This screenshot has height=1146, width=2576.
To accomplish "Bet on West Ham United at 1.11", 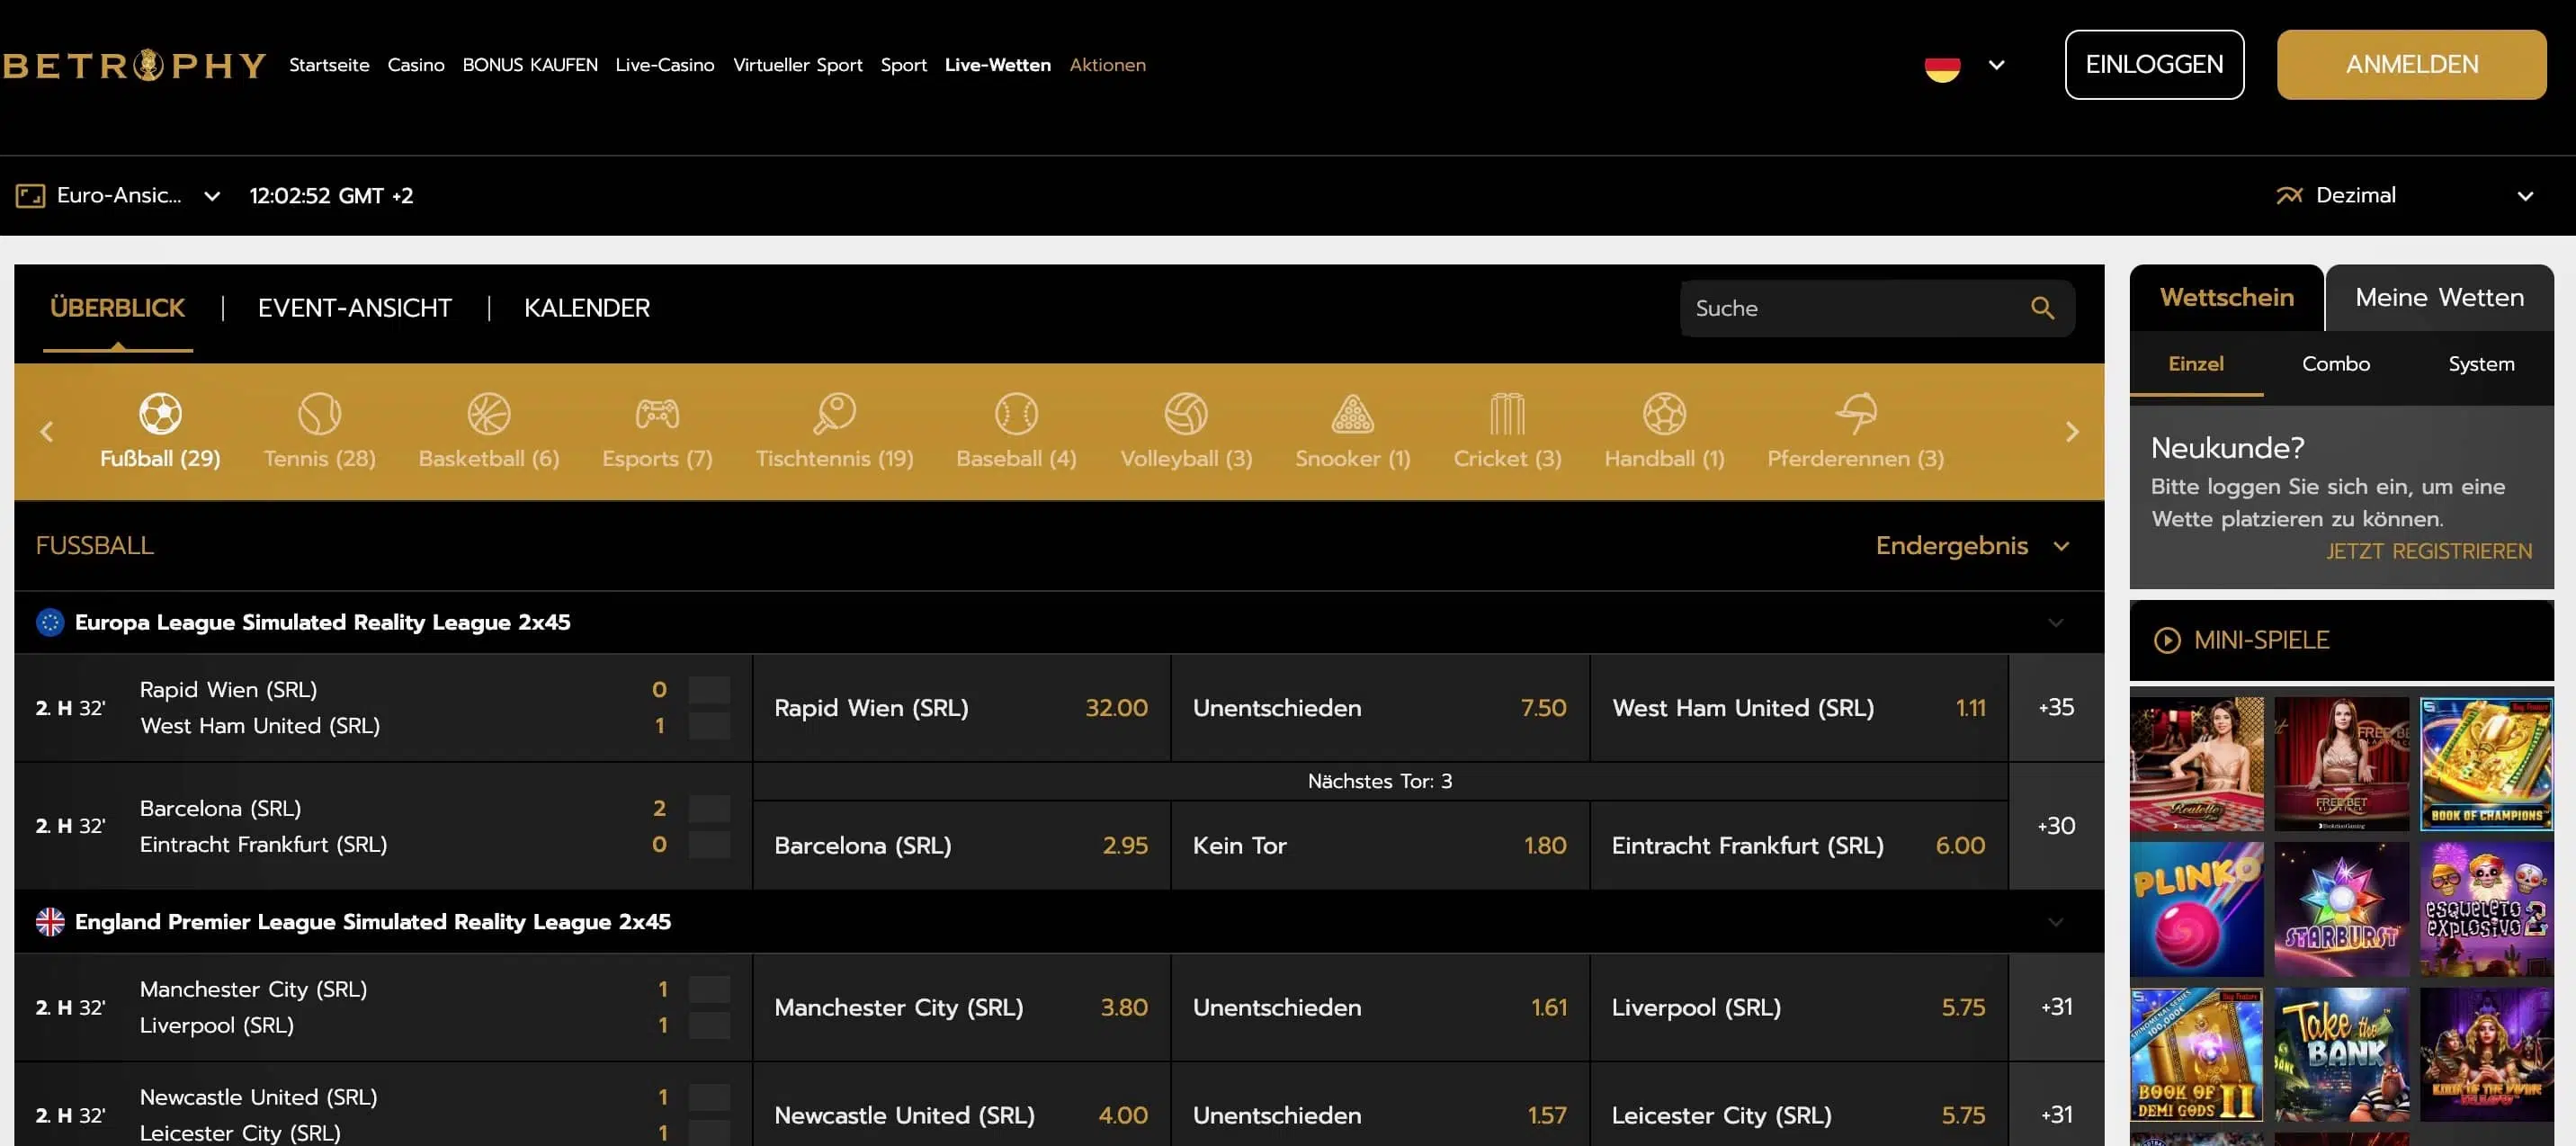I will point(1799,708).
